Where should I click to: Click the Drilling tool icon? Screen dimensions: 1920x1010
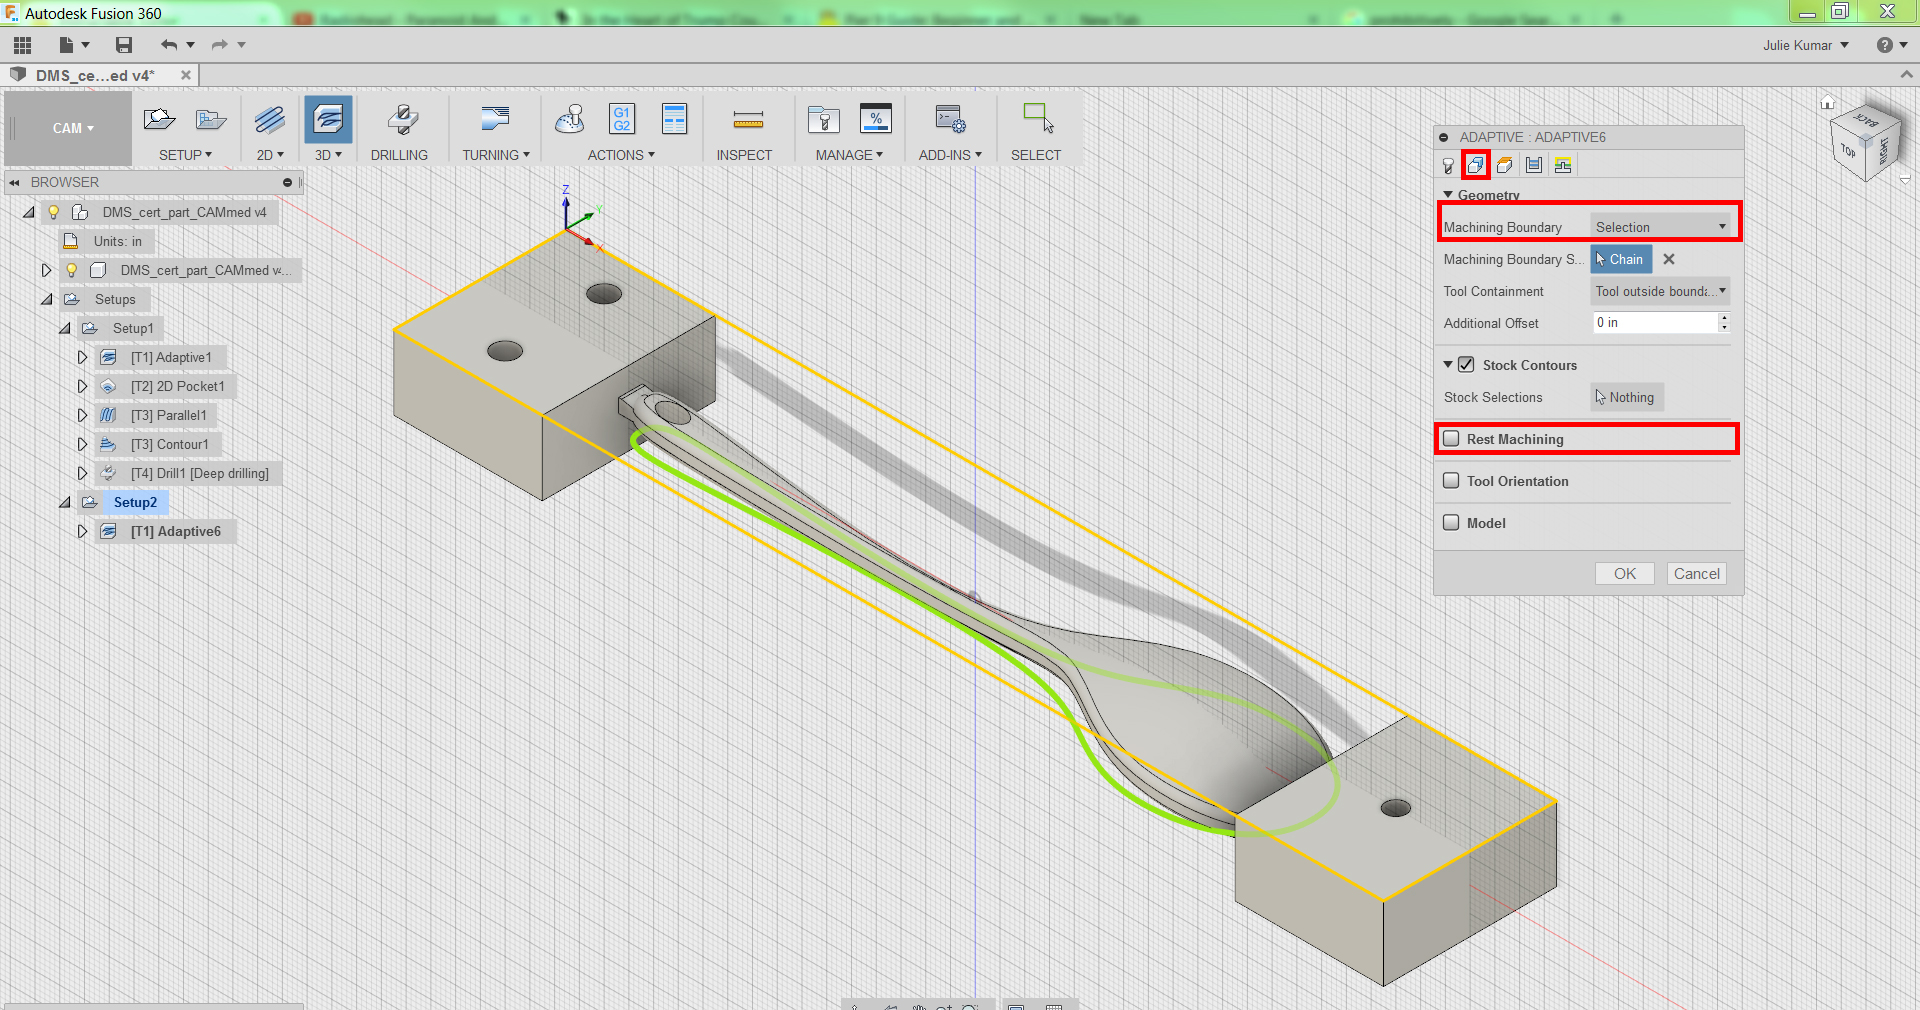click(402, 120)
